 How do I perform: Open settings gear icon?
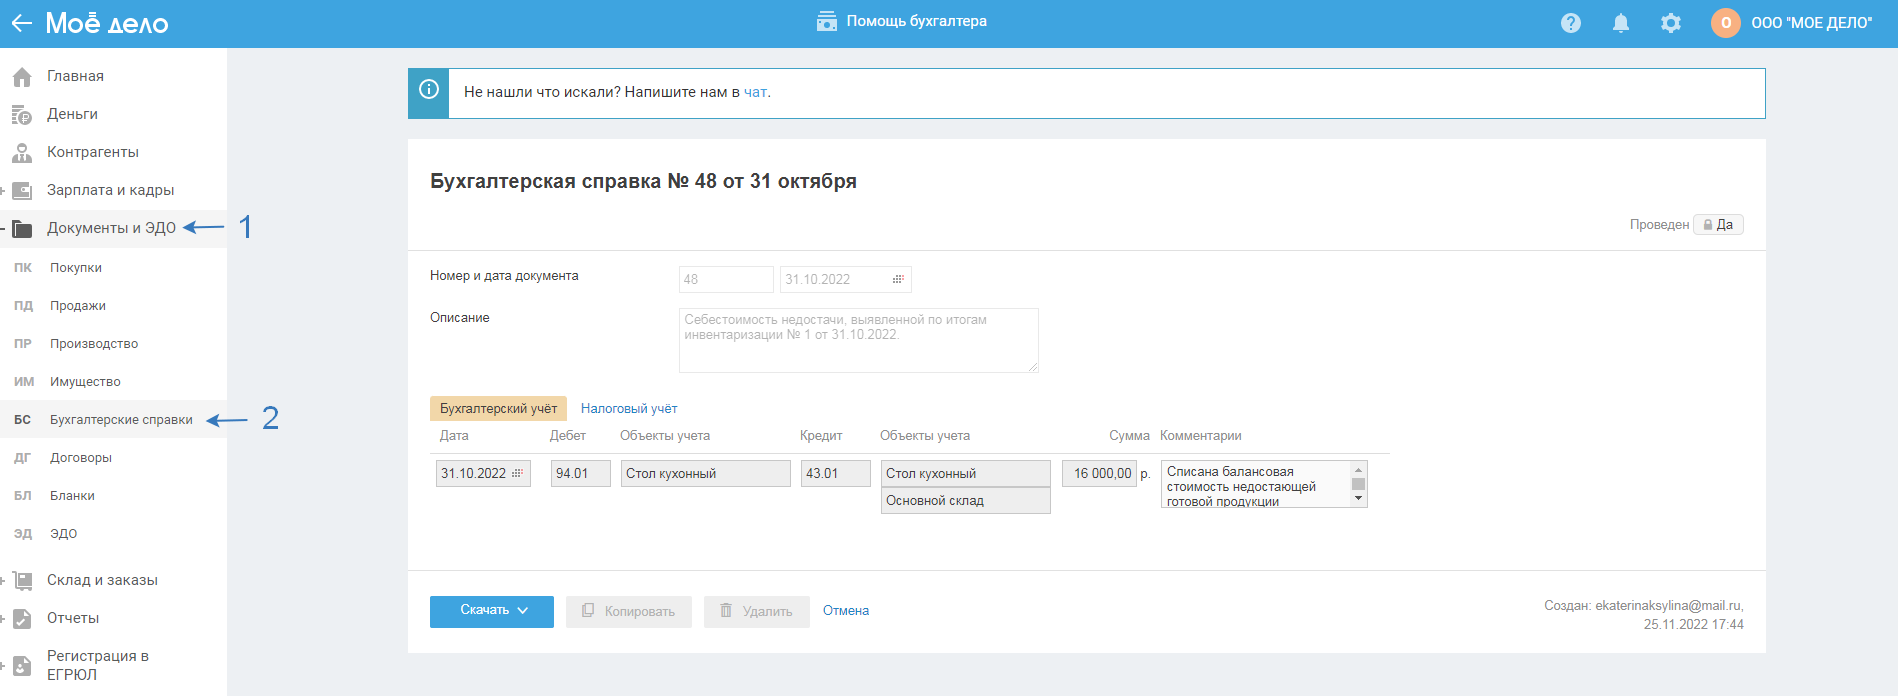coord(1671,23)
